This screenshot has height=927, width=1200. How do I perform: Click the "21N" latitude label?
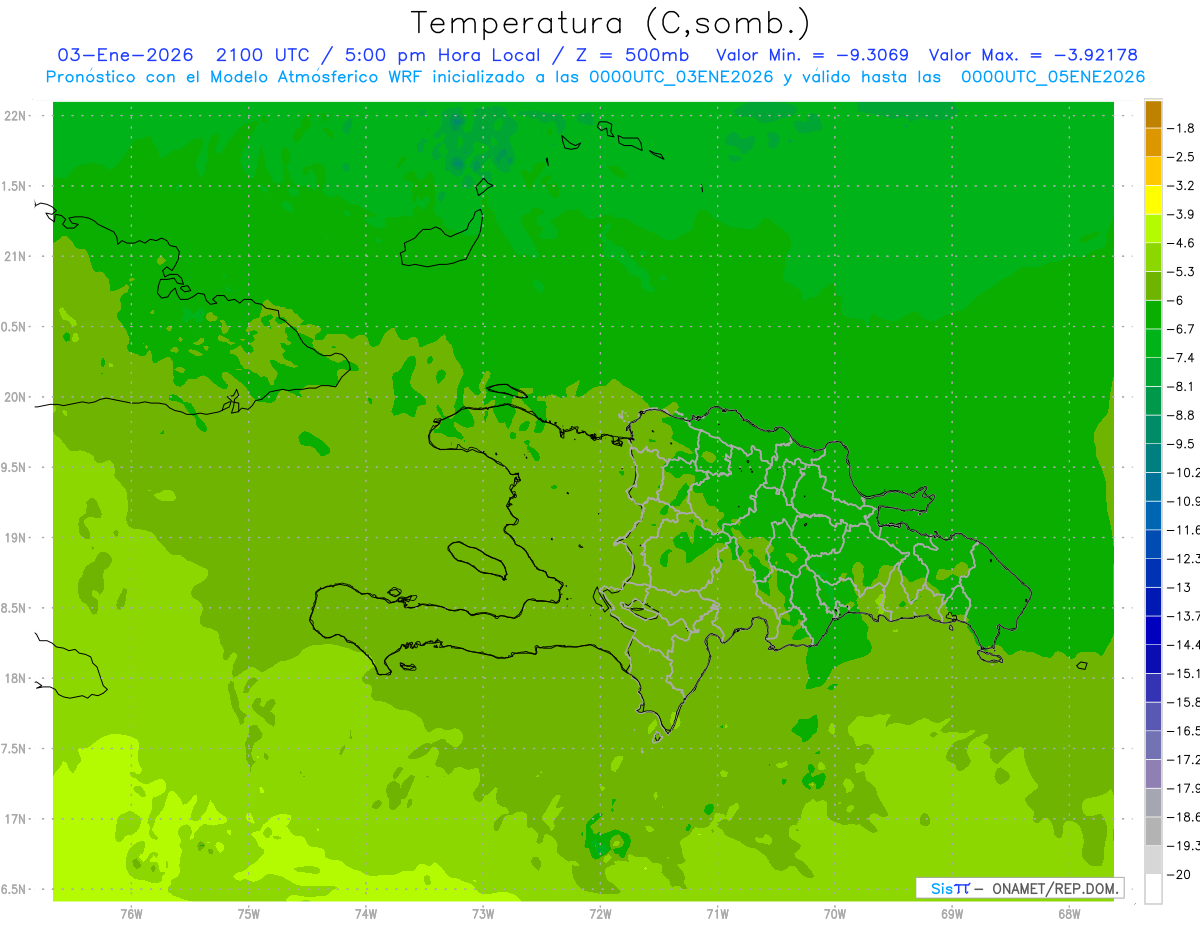point(14,256)
